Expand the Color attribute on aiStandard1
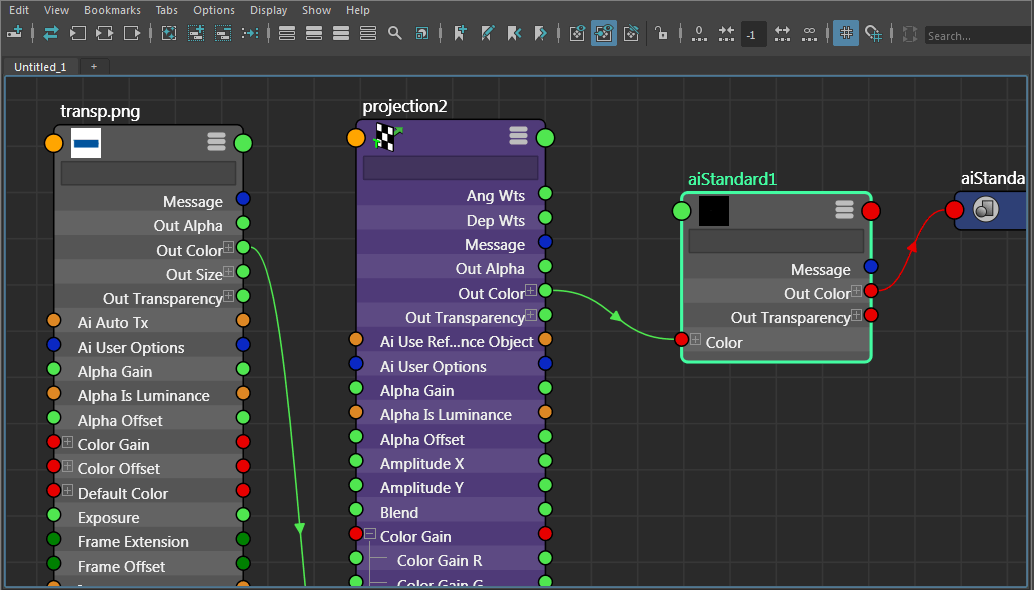Screen dimensions: 1034x590 696,341
